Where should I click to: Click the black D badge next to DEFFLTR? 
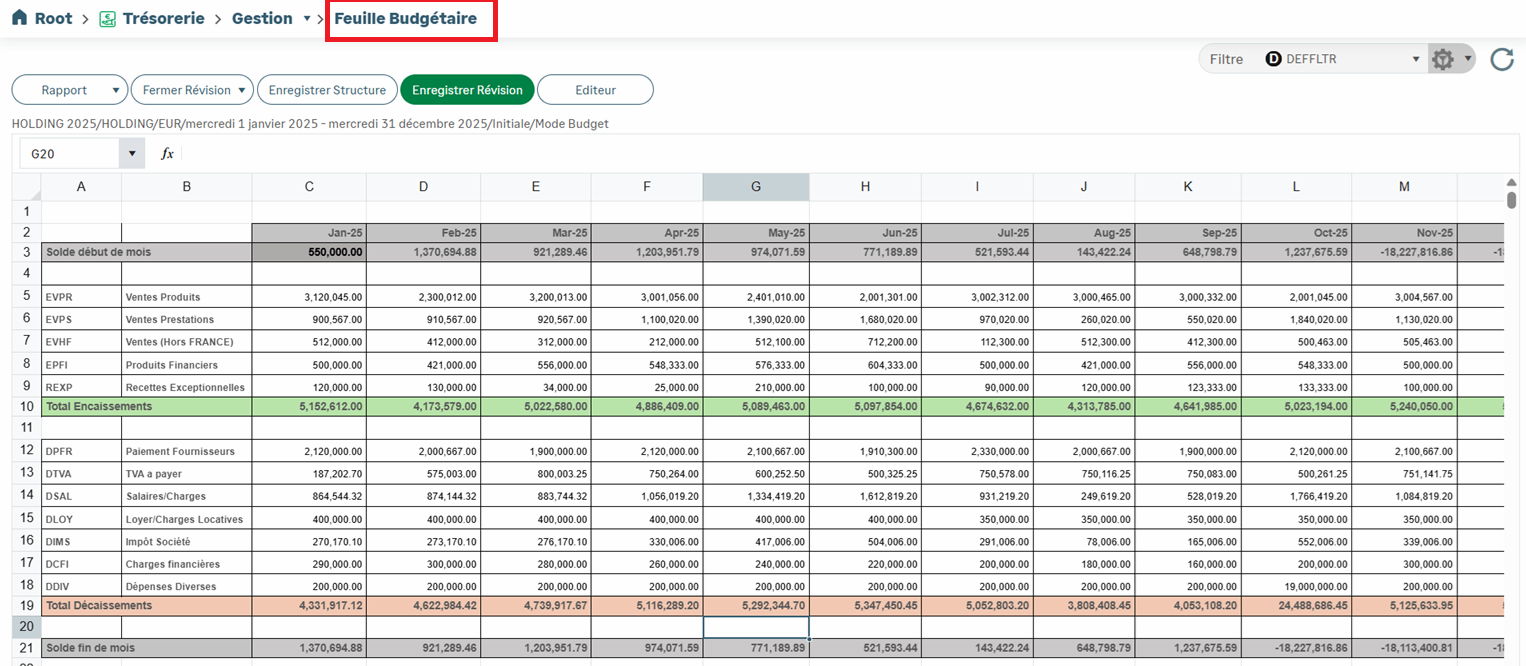pos(1273,59)
